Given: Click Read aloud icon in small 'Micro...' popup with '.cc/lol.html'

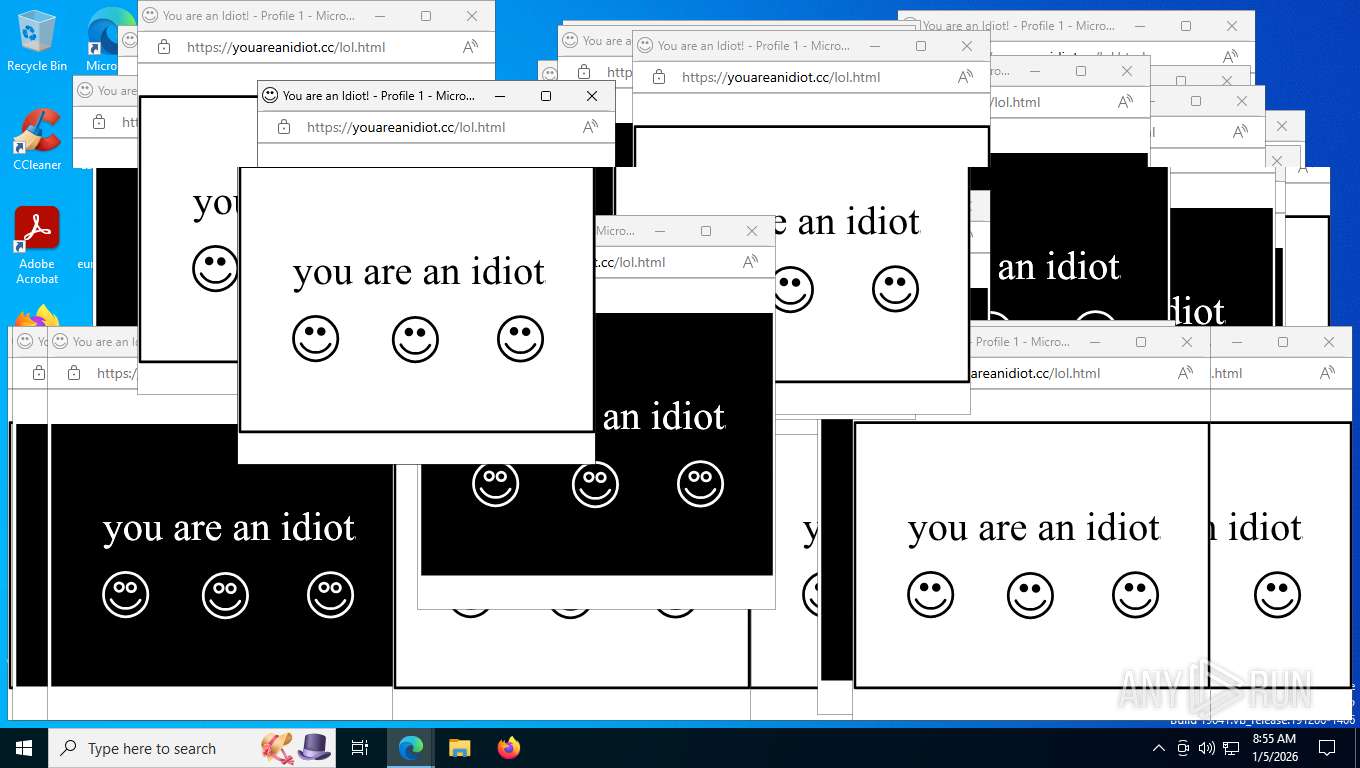Looking at the screenshot, I should pyautogui.click(x=750, y=262).
